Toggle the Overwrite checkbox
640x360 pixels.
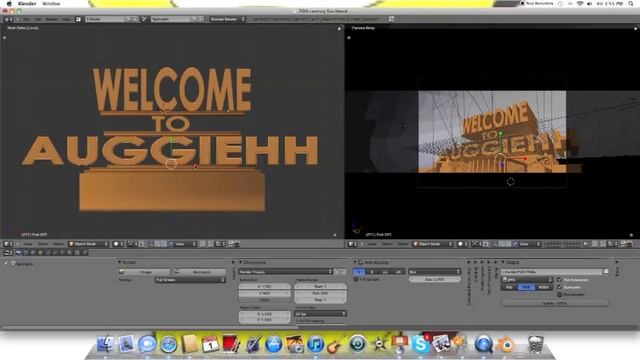coord(560,287)
